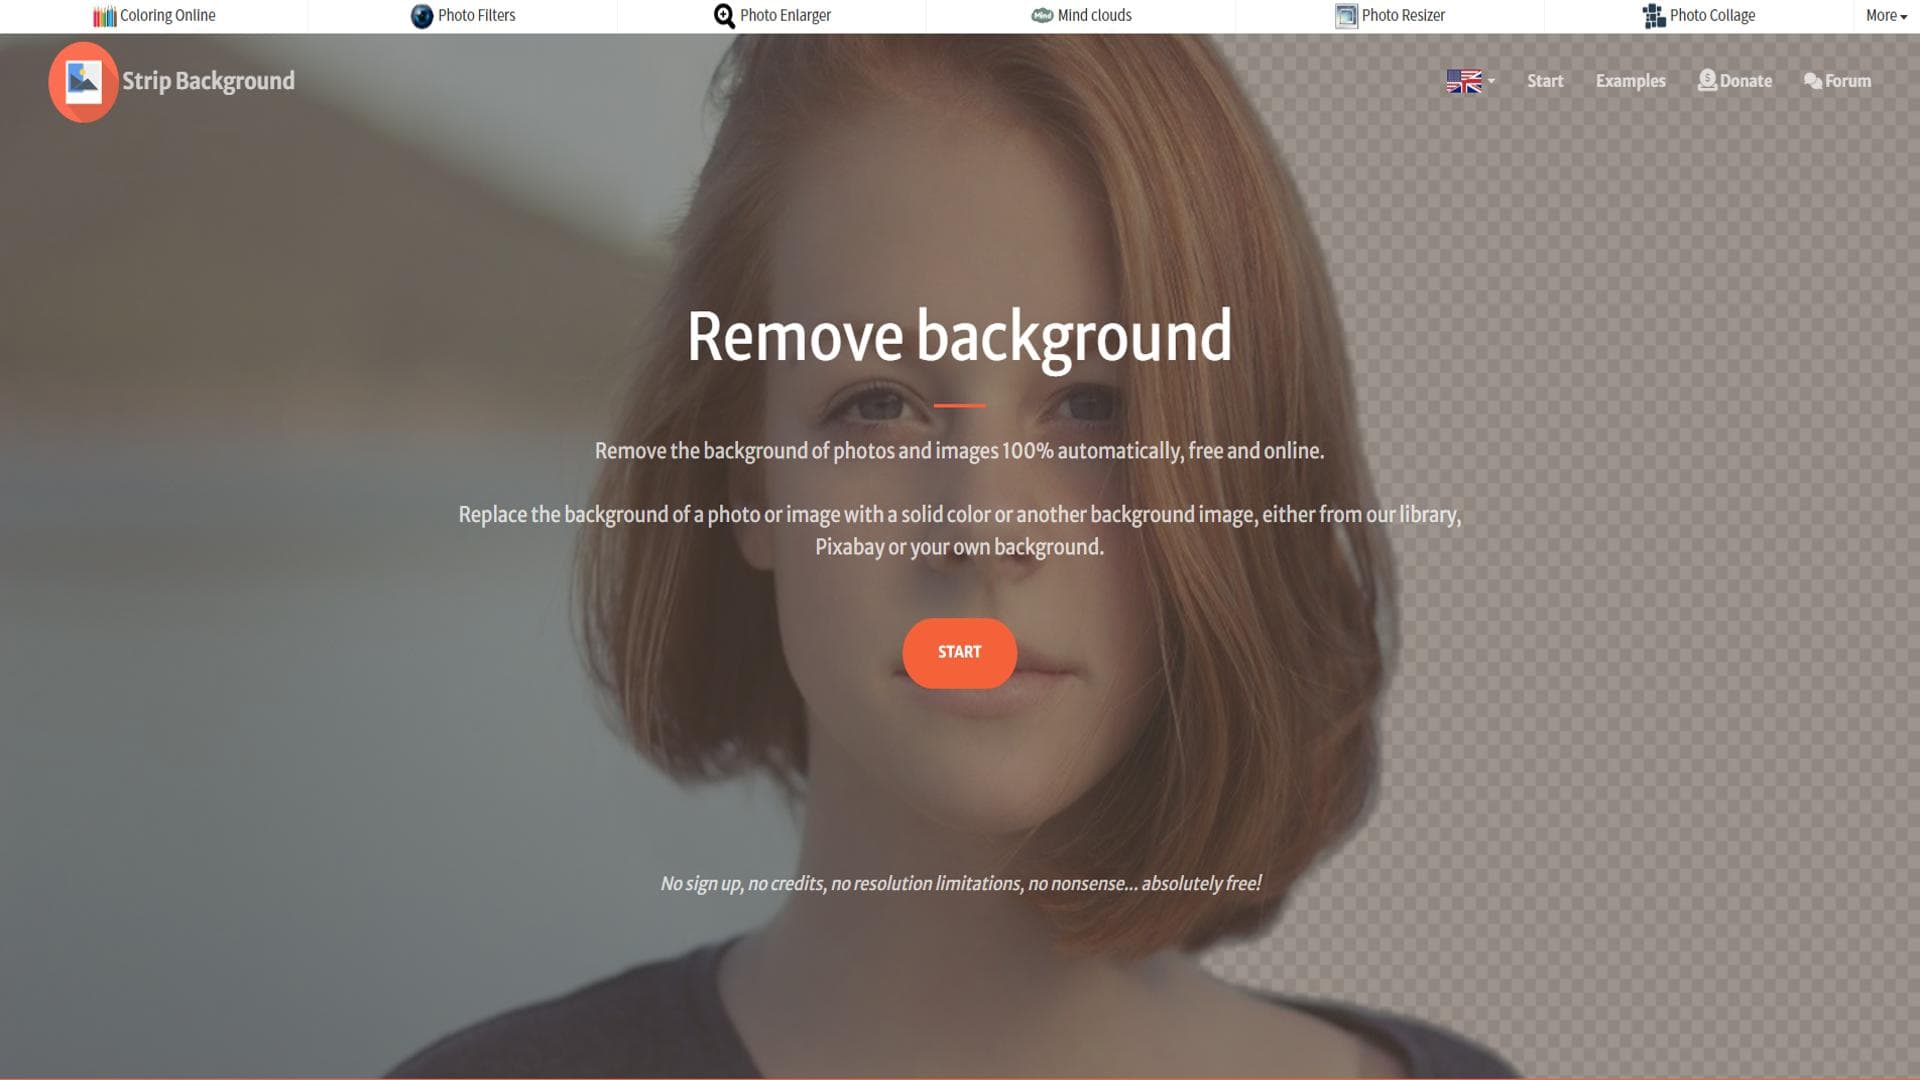Click the Forum chat bubbles icon
The width and height of the screenshot is (1920, 1080).
(x=1812, y=81)
